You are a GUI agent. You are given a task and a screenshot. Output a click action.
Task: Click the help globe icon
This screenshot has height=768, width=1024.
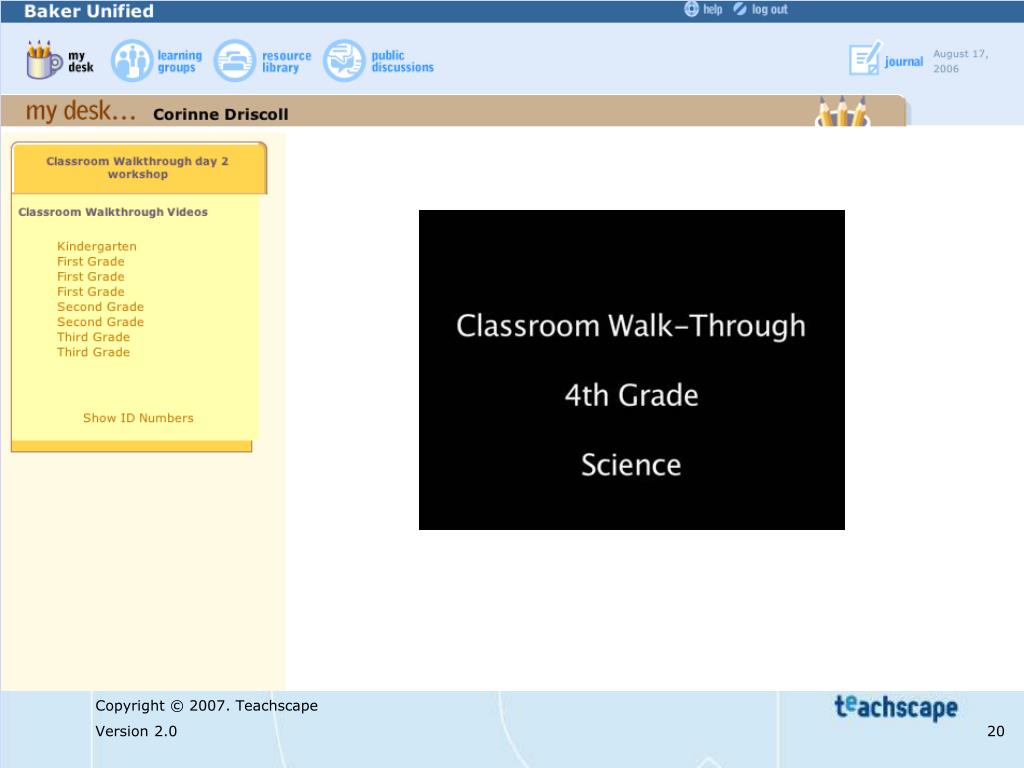[691, 9]
